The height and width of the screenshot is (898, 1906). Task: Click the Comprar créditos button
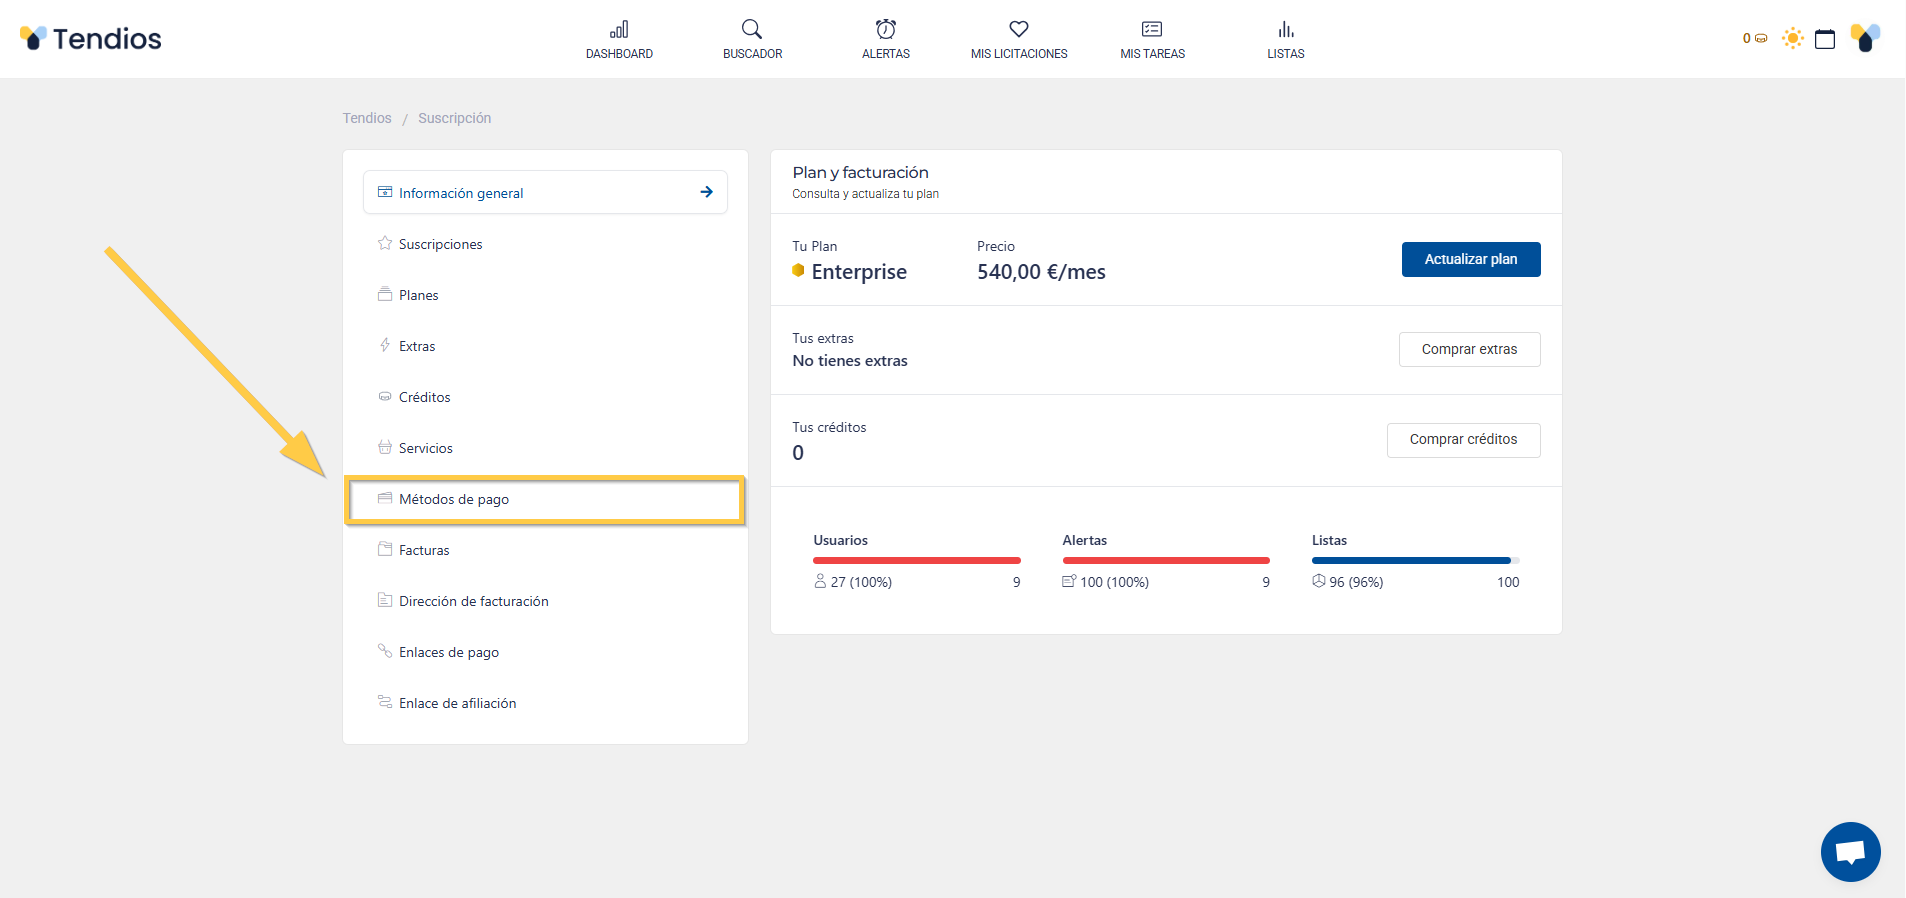coord(1462,440)
